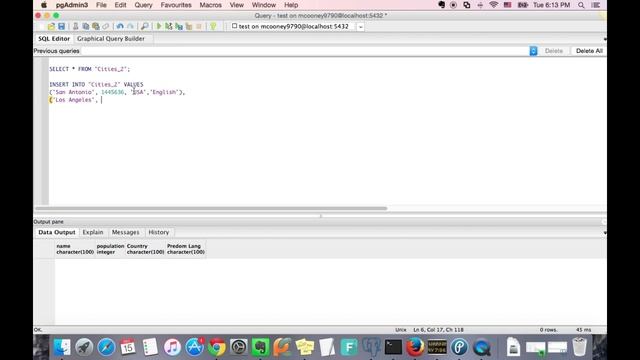The height and width of the screenshot is (360, 640).
Task: Open the Window menu
Action: click(264, 5)
